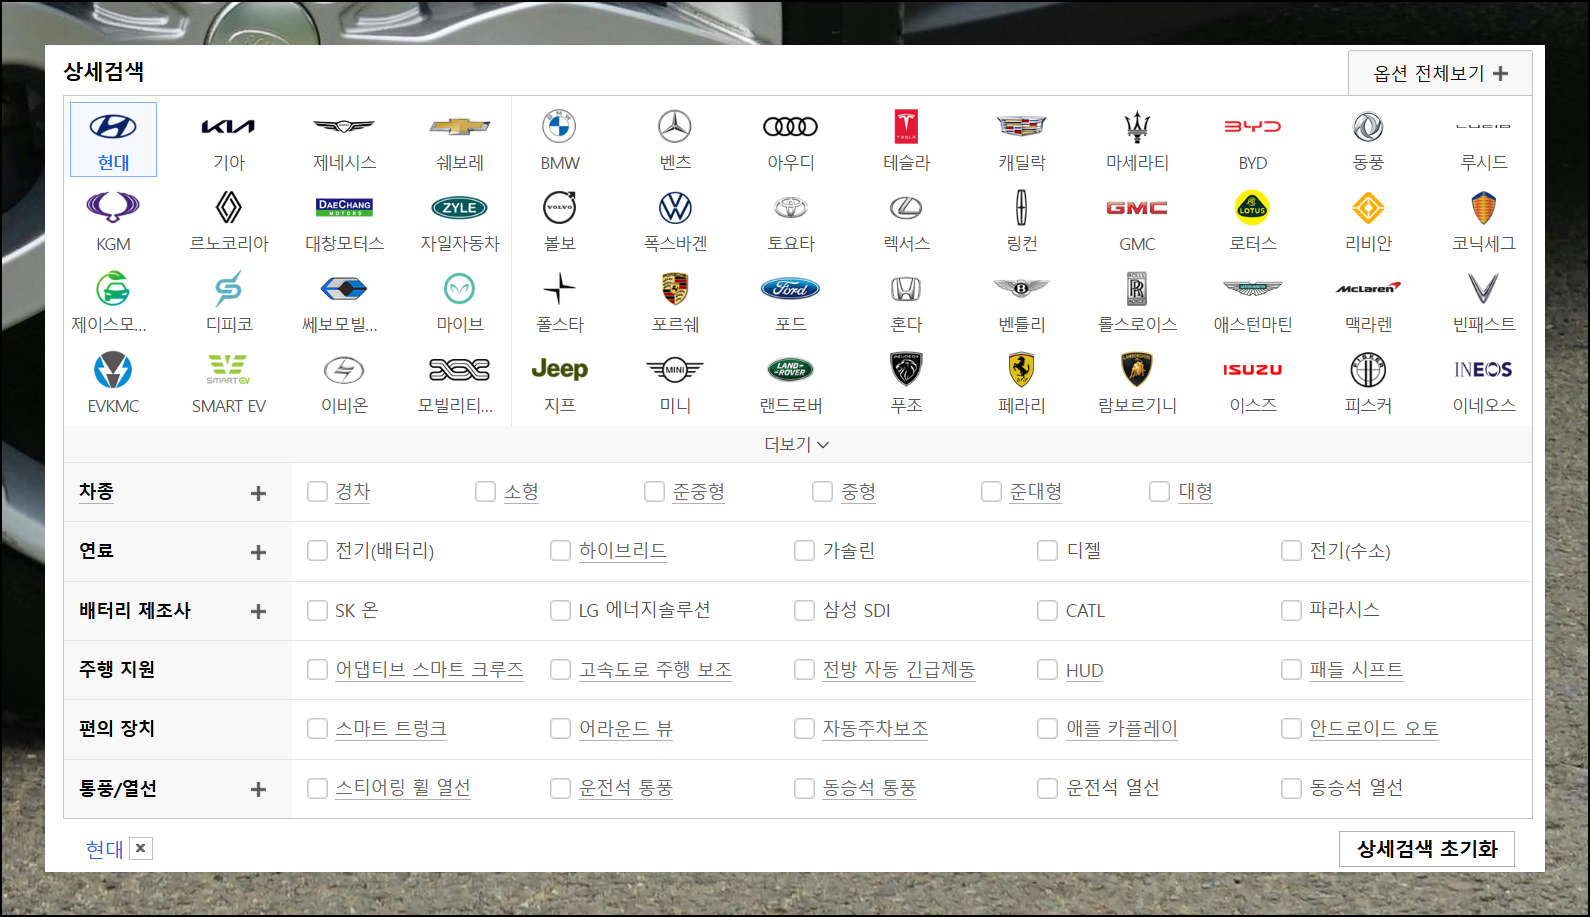Open 옵션 전체보기 to view all options

(1440, 74)
